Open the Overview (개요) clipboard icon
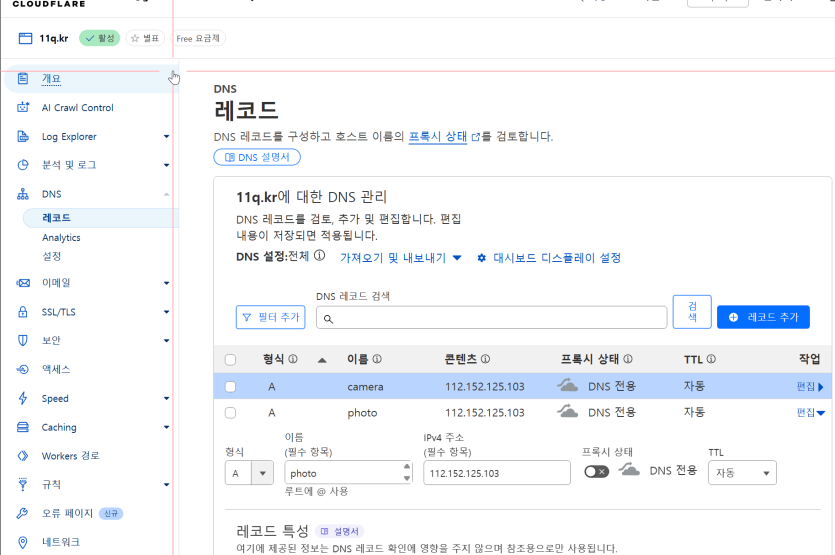Image resolution: width=835 pixels, height=555 pixels. 23,79
